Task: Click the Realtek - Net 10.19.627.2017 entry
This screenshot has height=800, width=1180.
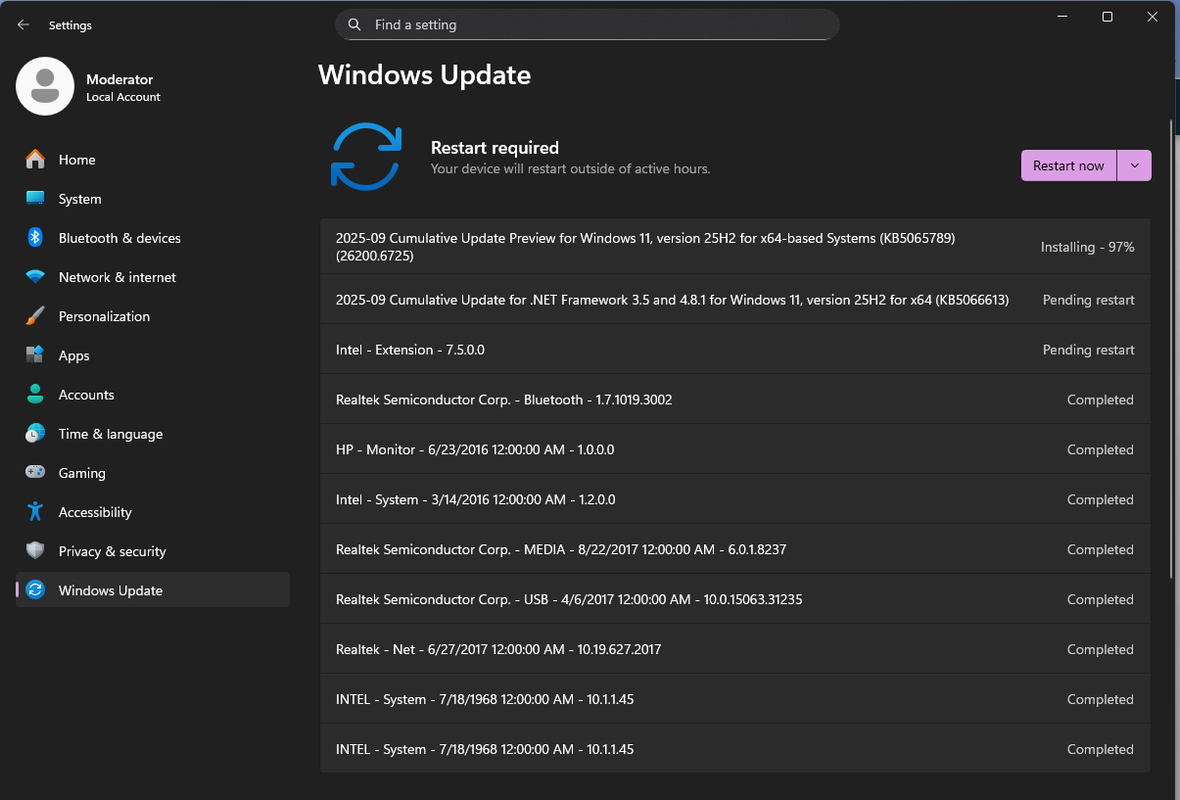Action: (x=735, y=649)
